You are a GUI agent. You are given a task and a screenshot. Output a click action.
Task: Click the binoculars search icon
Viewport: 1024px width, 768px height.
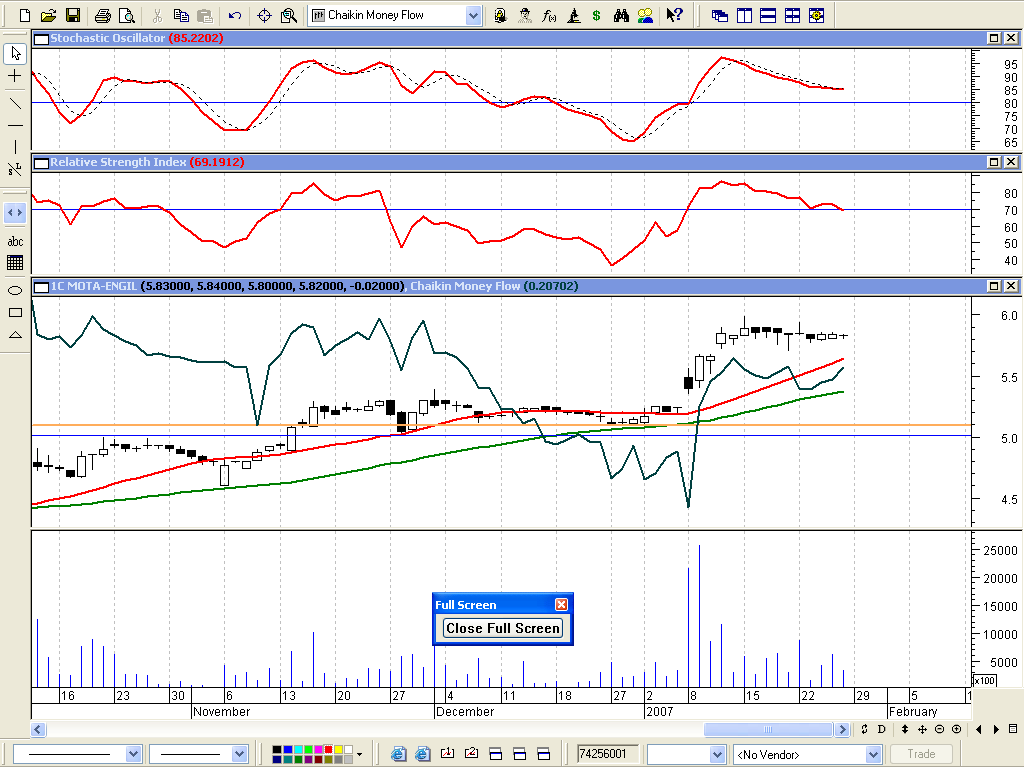click(x=620, y=16)
